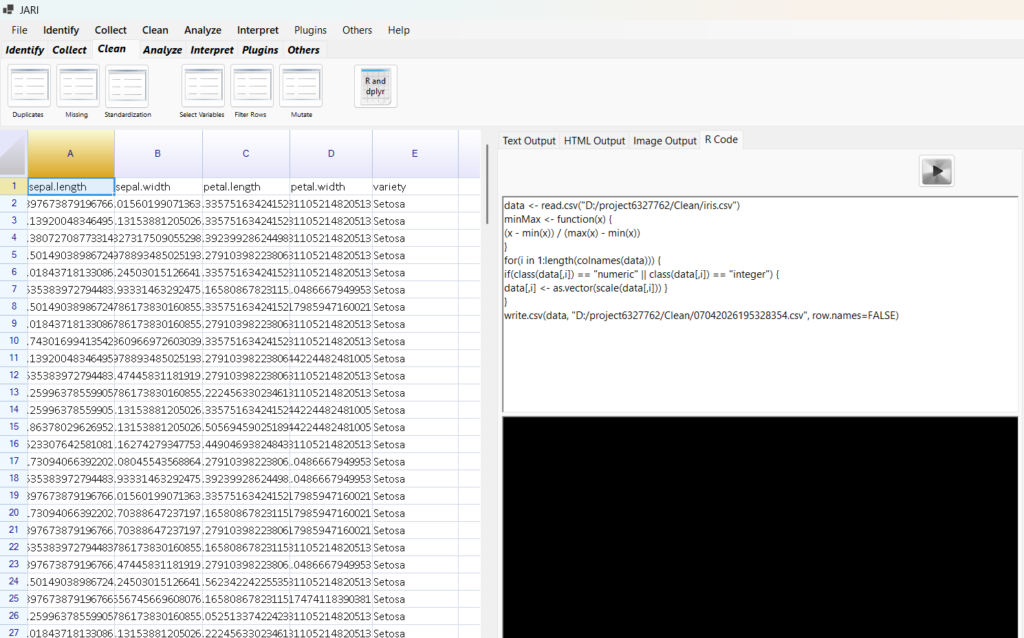Click inside the R code editor

pyautogui.click(x=758, y=360)
